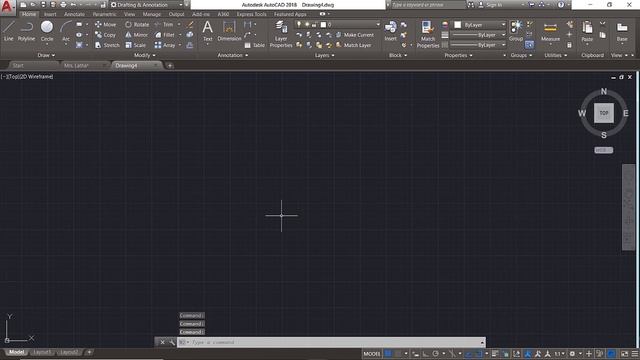This screenshot has height=360, width=640.
Task: Expand the Block panel
Action: 398,55
